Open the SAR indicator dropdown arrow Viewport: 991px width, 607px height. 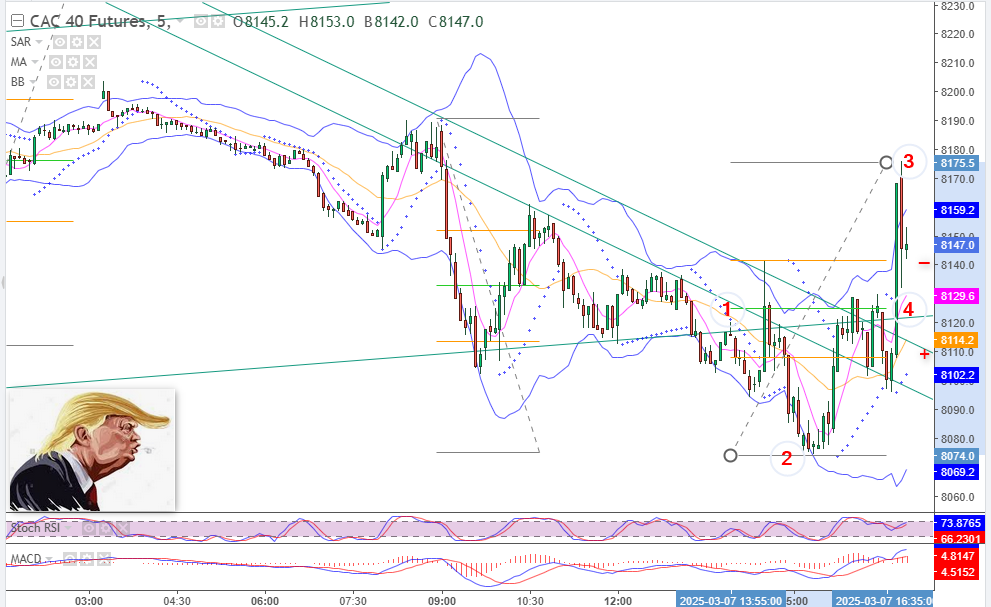pos(39,42)
